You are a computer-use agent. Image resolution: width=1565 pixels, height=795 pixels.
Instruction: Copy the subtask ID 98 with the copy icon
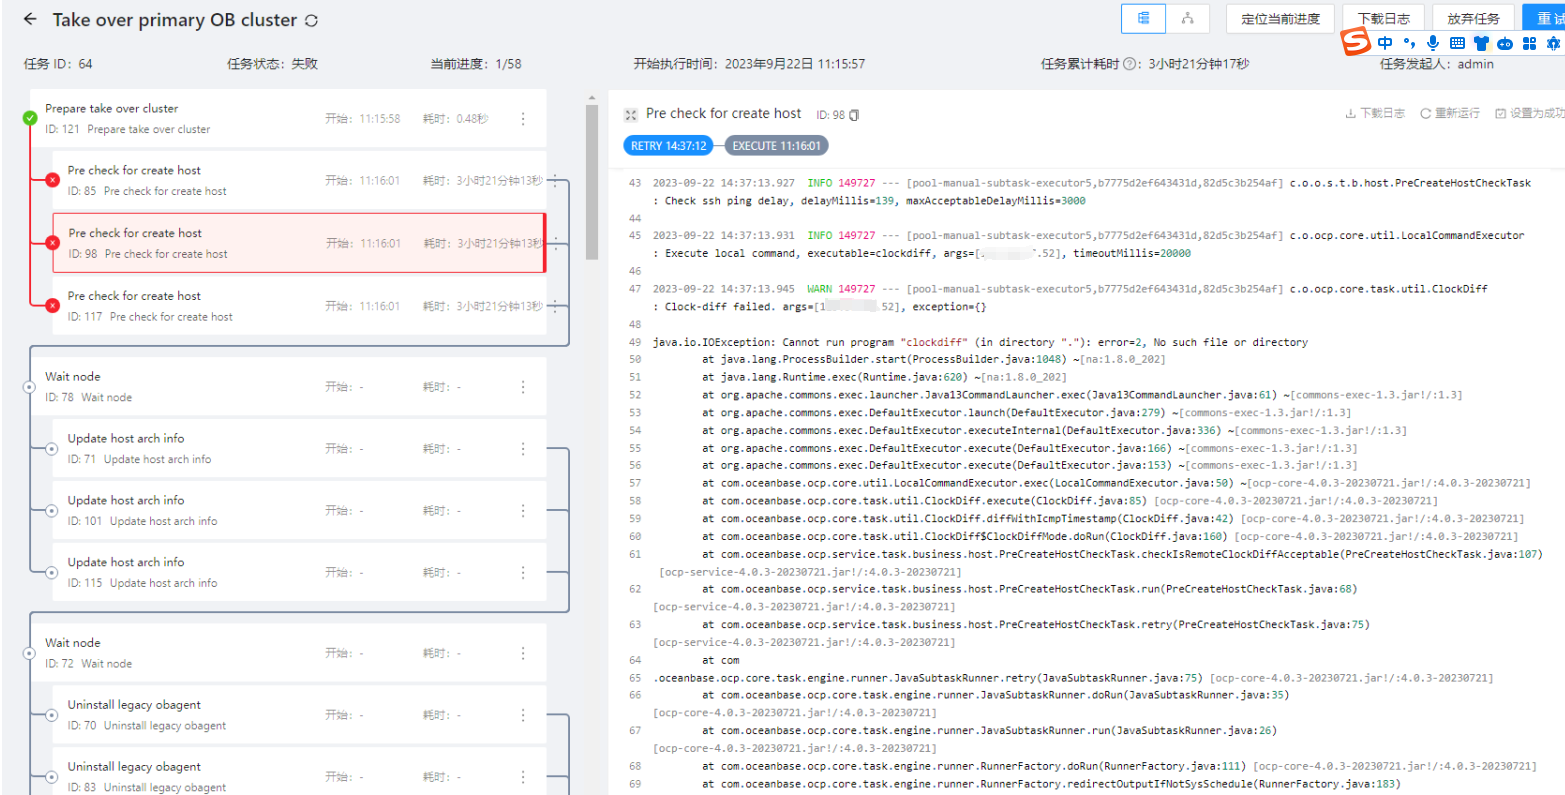[854, 115]
